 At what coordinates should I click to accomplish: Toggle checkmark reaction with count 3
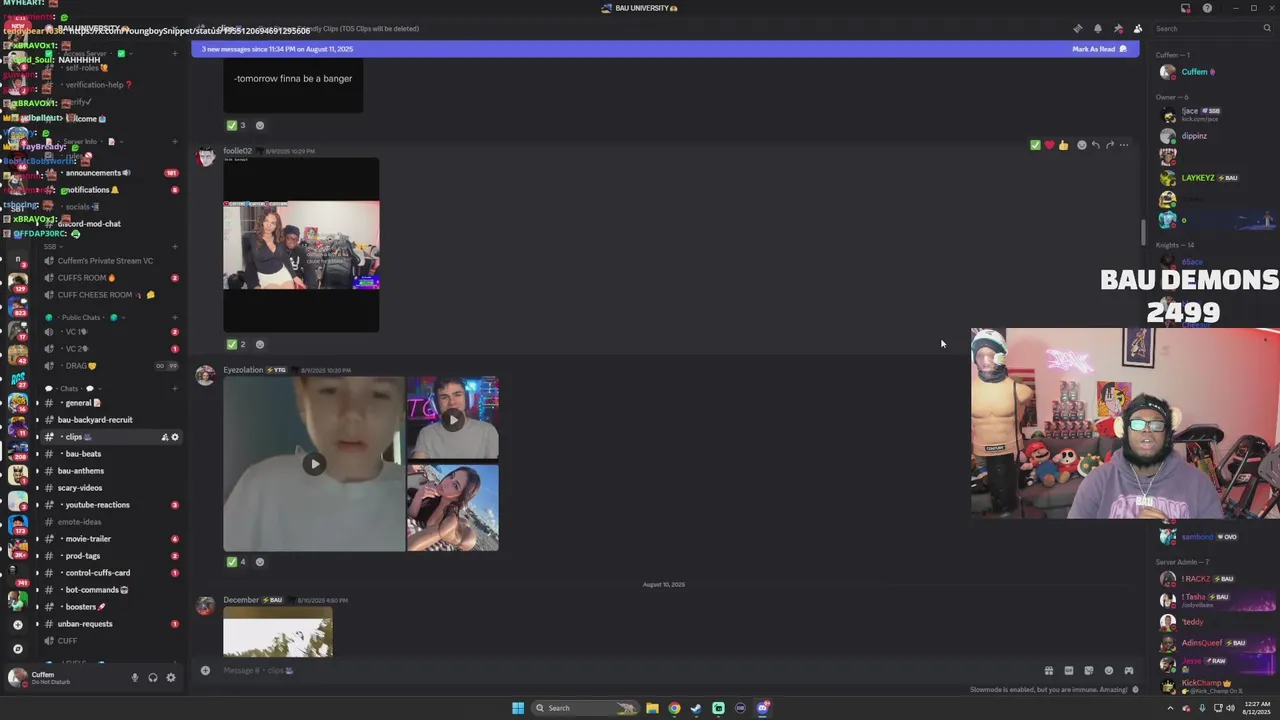coord(236,125)
